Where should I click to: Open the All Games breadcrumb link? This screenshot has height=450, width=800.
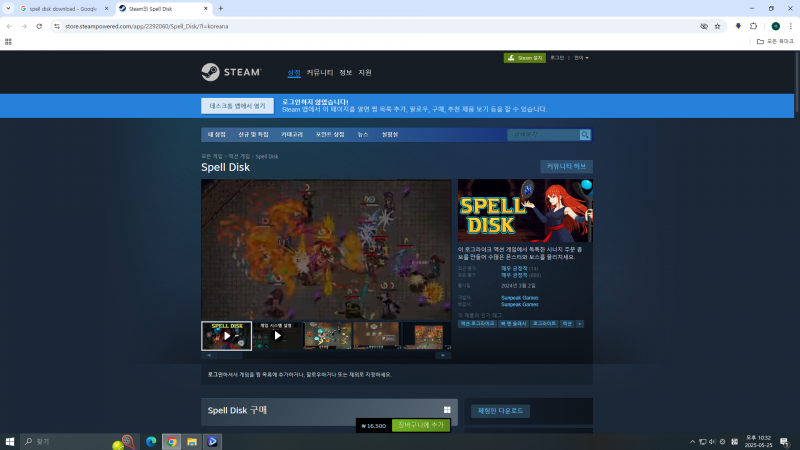(212, 157)
